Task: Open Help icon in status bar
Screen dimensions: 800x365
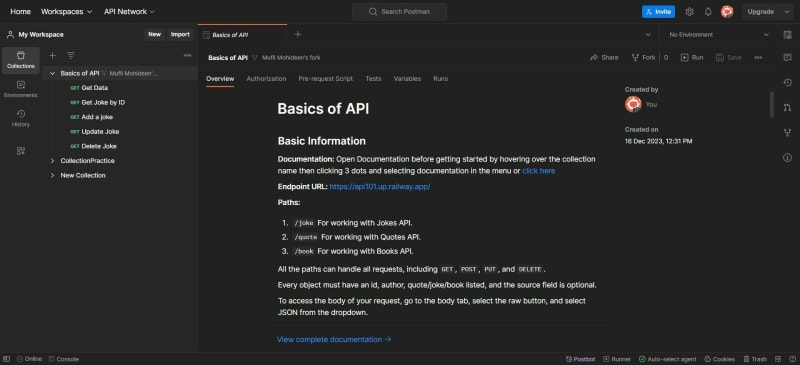Action: pos(791,359)
